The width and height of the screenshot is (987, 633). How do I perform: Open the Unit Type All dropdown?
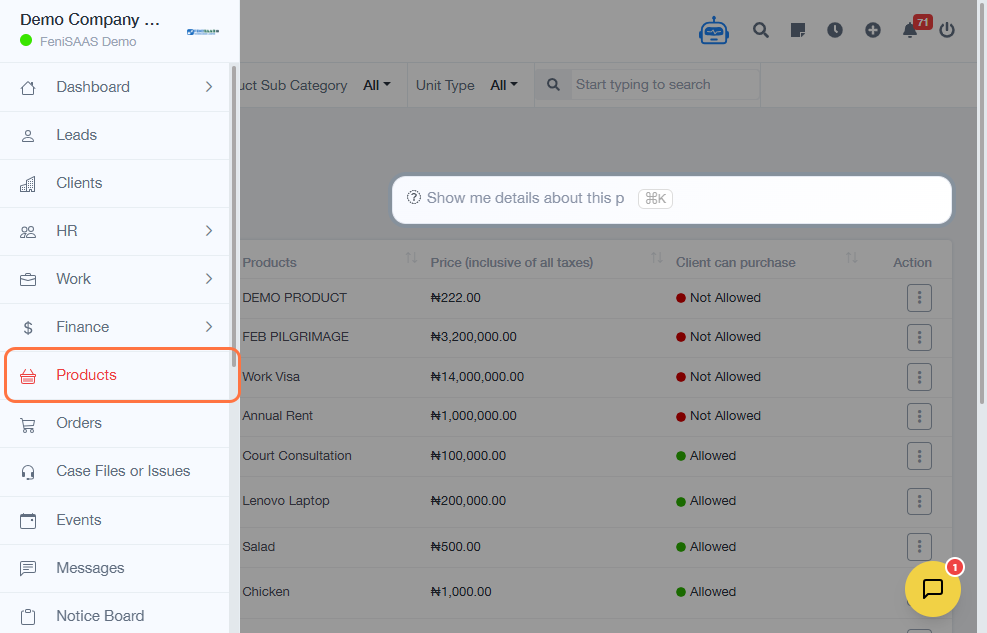(504, 86)
